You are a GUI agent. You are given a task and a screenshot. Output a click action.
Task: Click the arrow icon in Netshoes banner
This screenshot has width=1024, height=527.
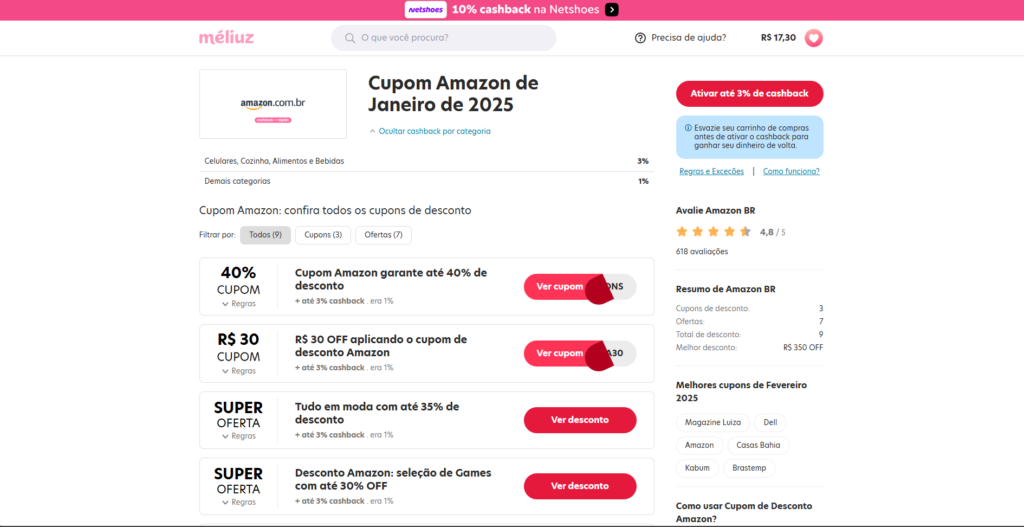pyautogui.click(x=611, y=10)
